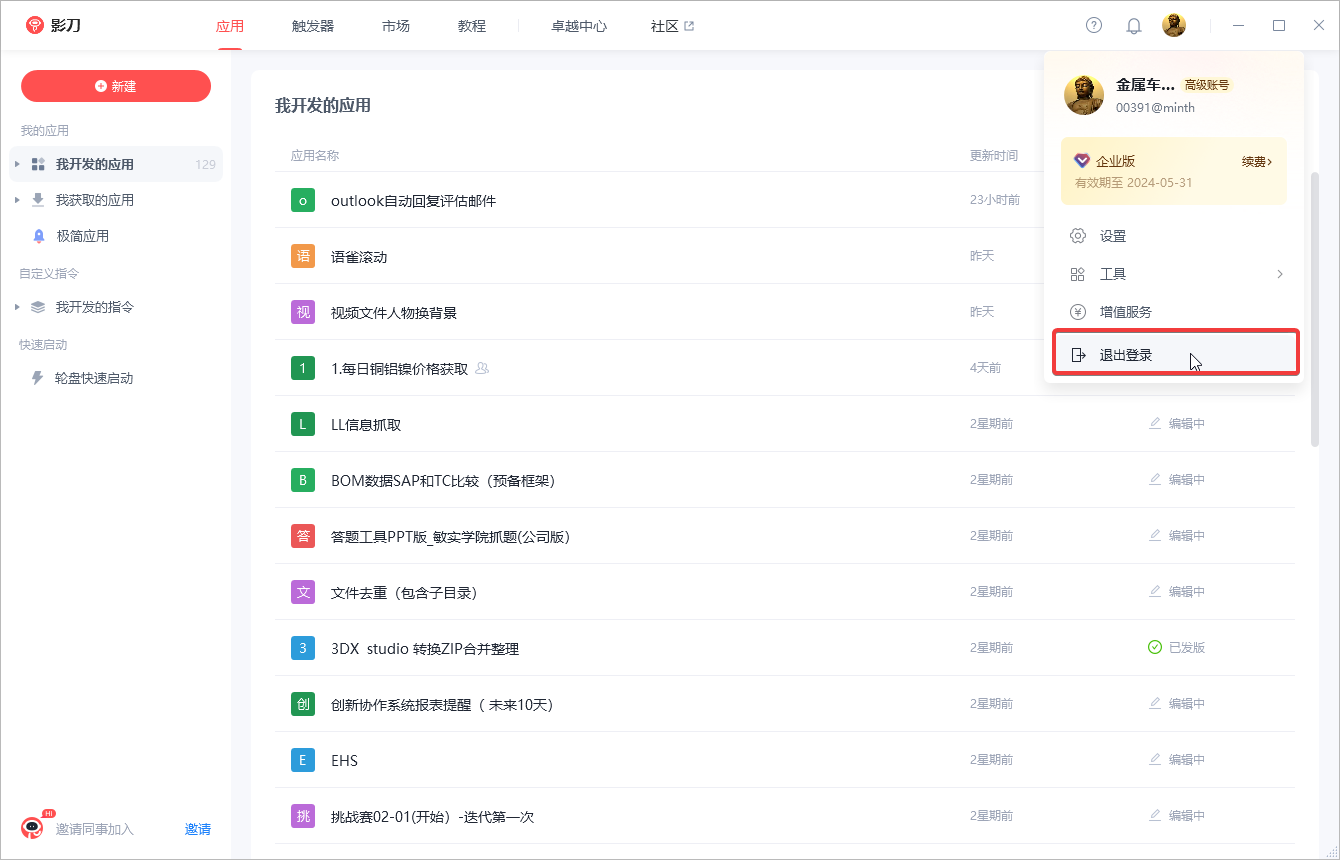Click the 邀请 link at bottom left
The height and width of the screenshot is (860, 1340).
point(198,829)
